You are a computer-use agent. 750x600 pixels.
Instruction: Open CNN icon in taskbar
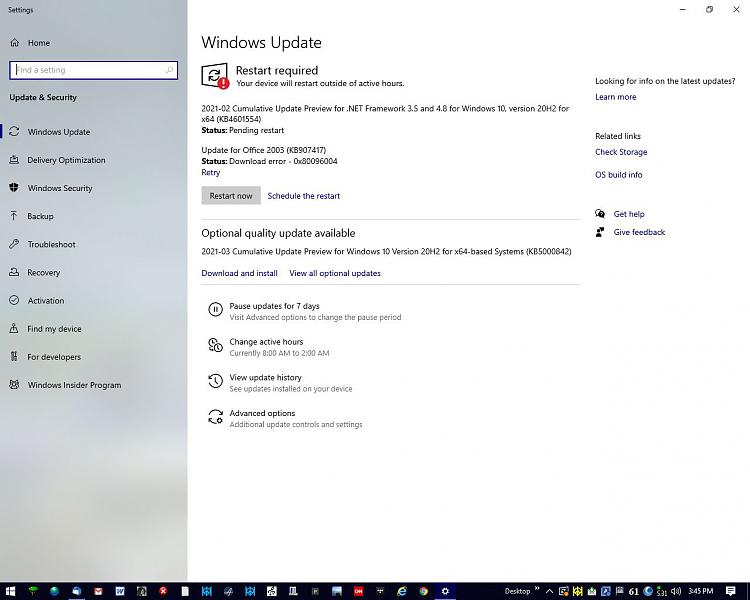(358, 591)
